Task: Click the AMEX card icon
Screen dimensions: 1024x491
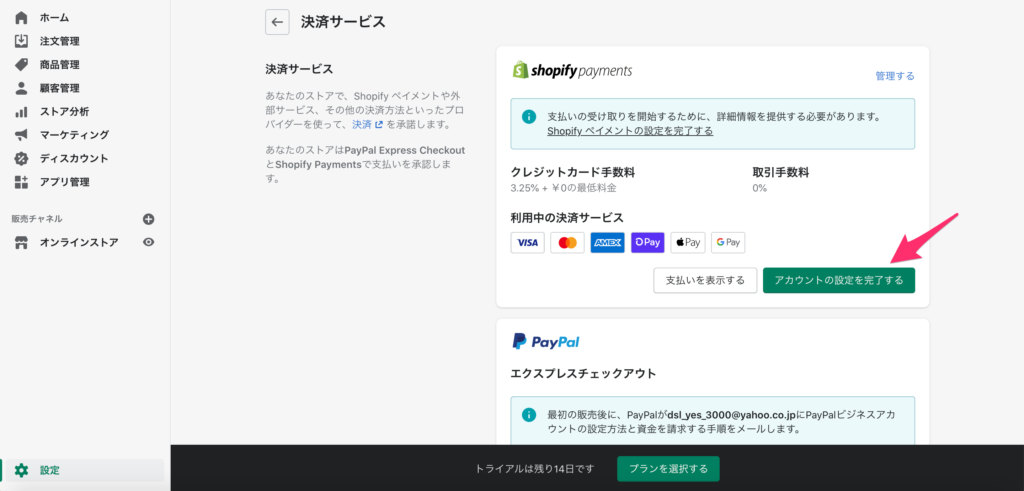Action: (x=607, y=242)
